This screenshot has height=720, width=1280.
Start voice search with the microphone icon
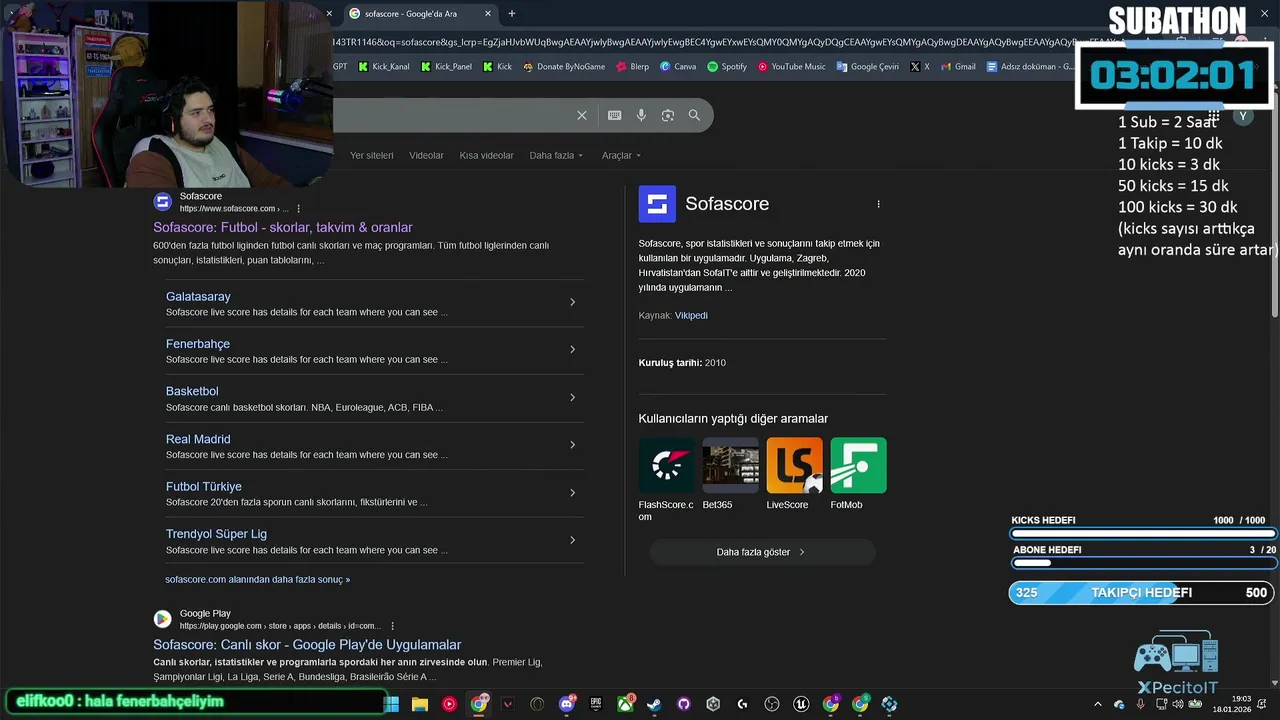pyautogui.click(x=641, y=115)
